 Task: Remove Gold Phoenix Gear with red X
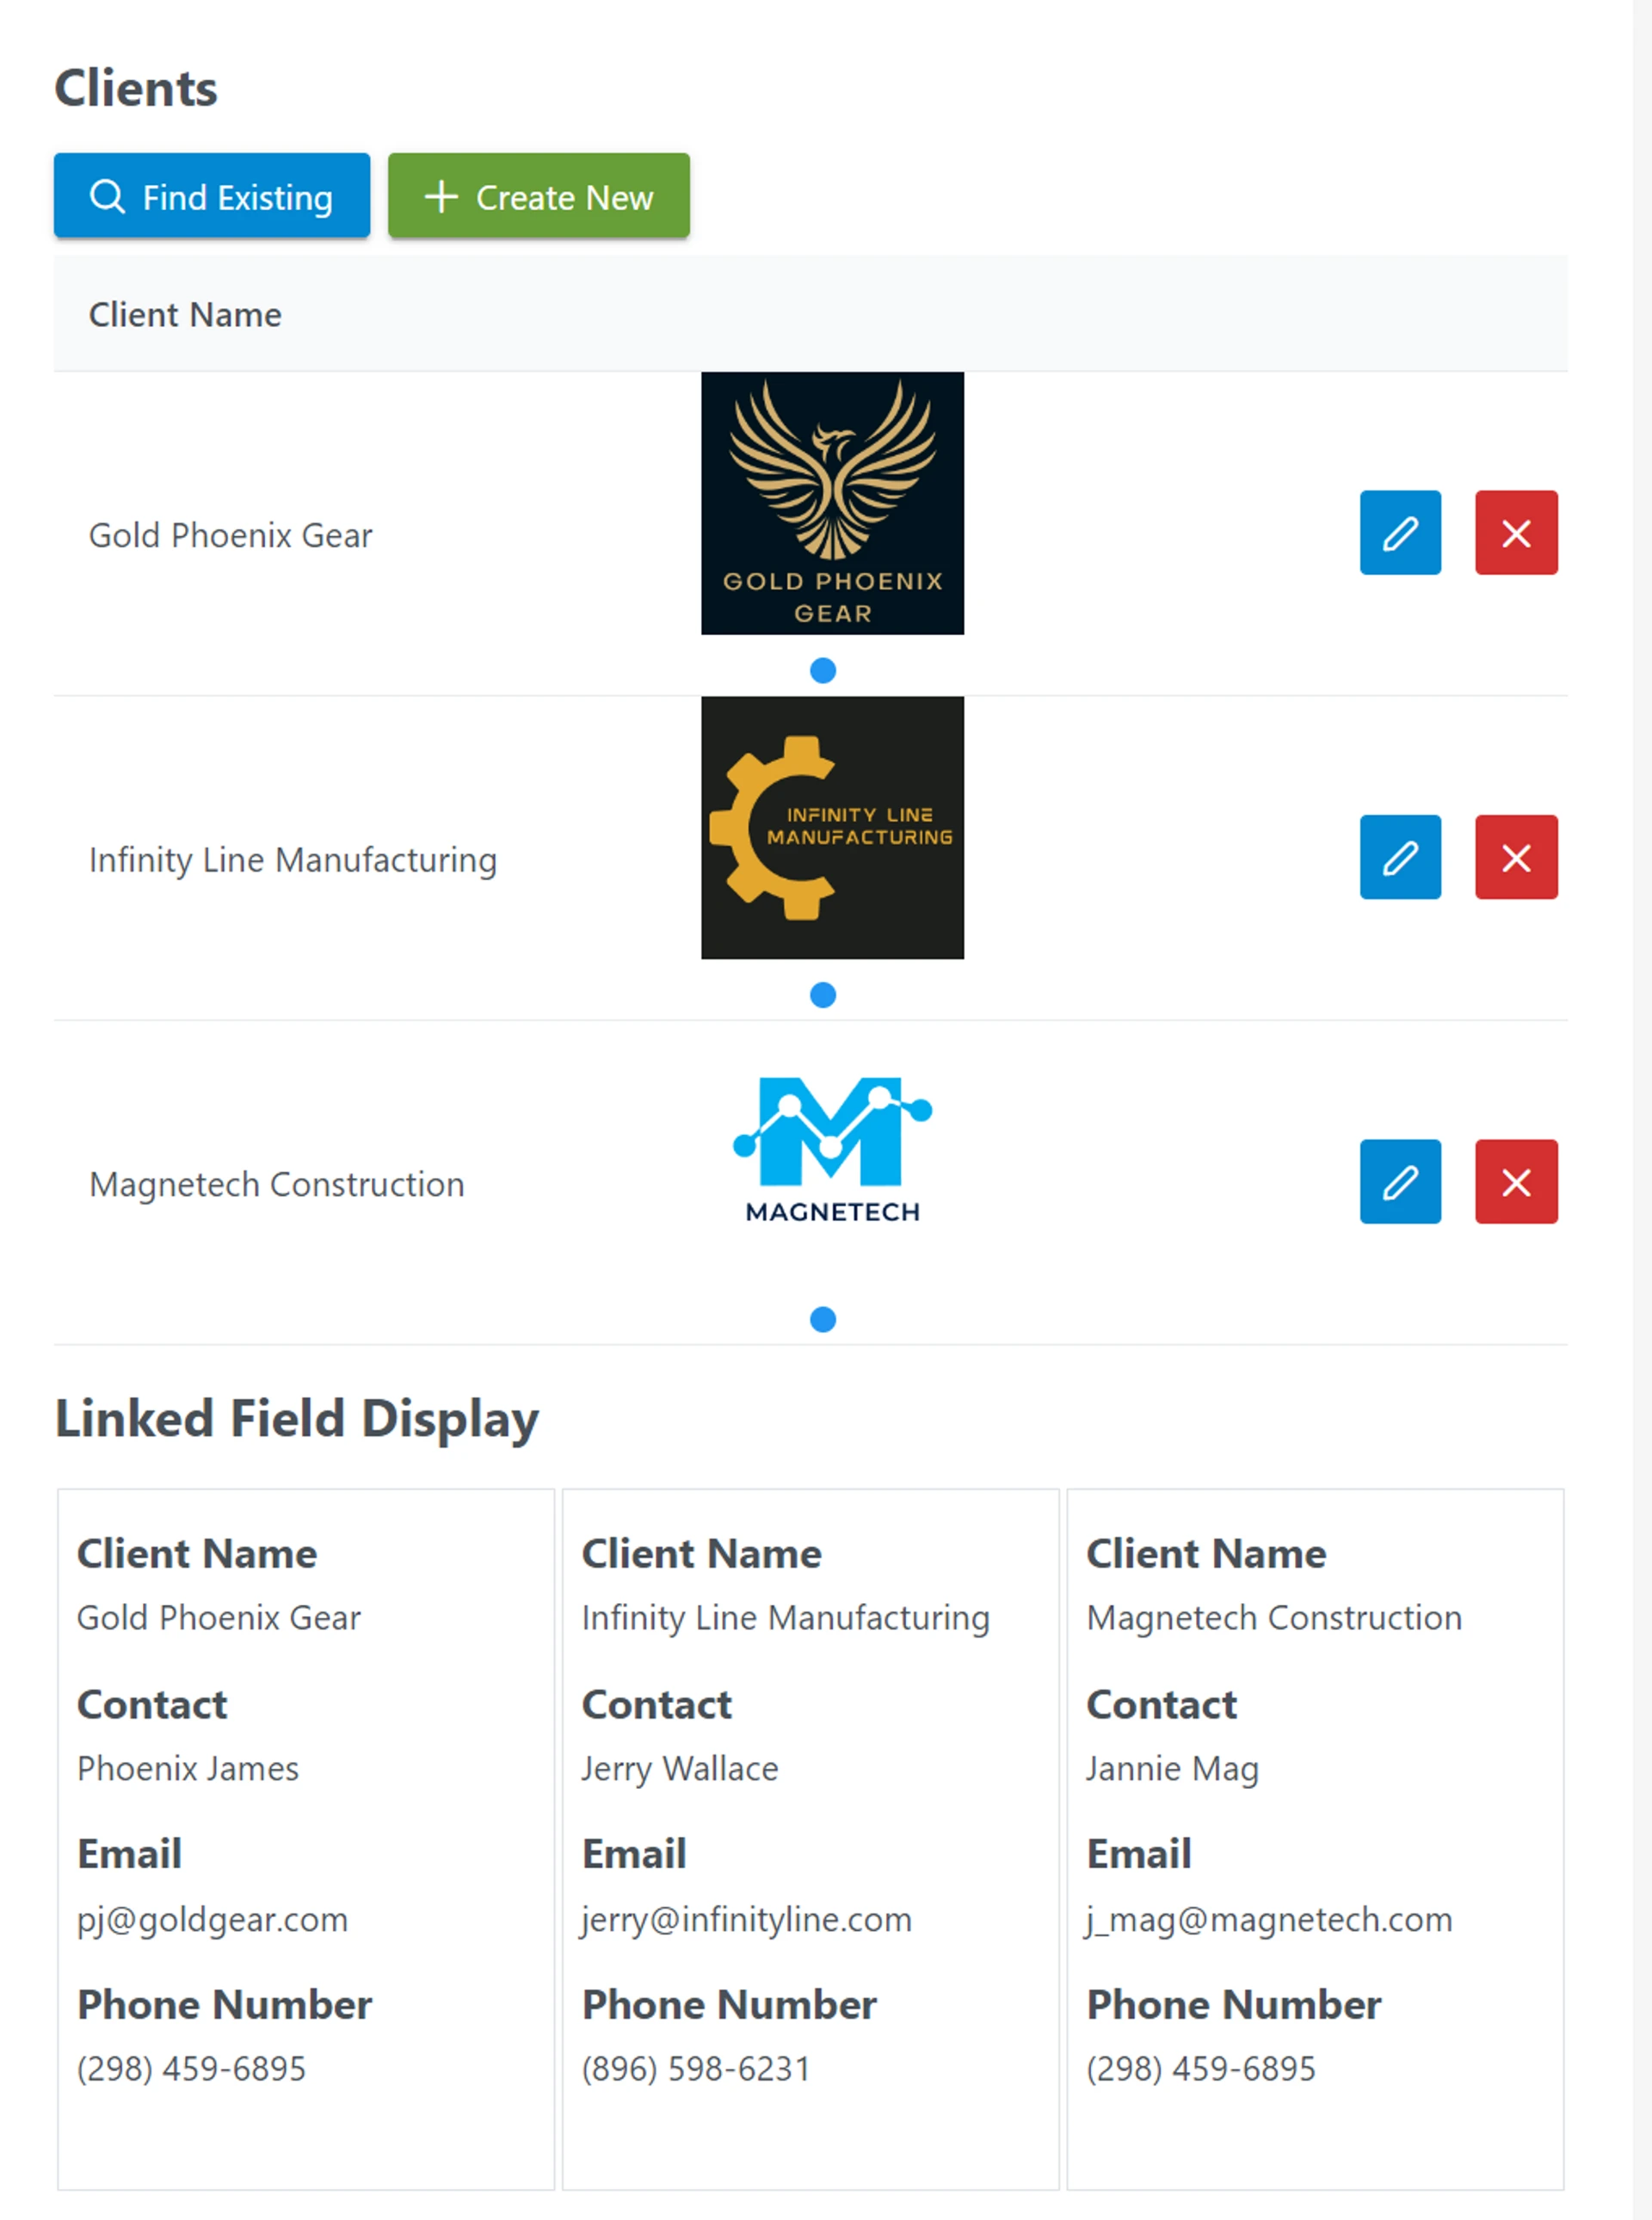coord(1515,532)
